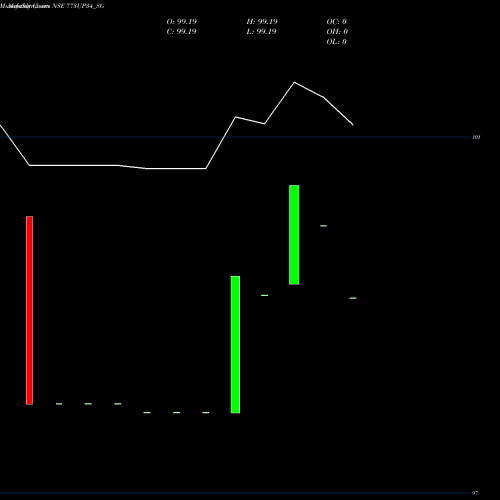Click the OL: 0 reading
The width and height of the screenshot is (500, 500).
coord(337,42)
